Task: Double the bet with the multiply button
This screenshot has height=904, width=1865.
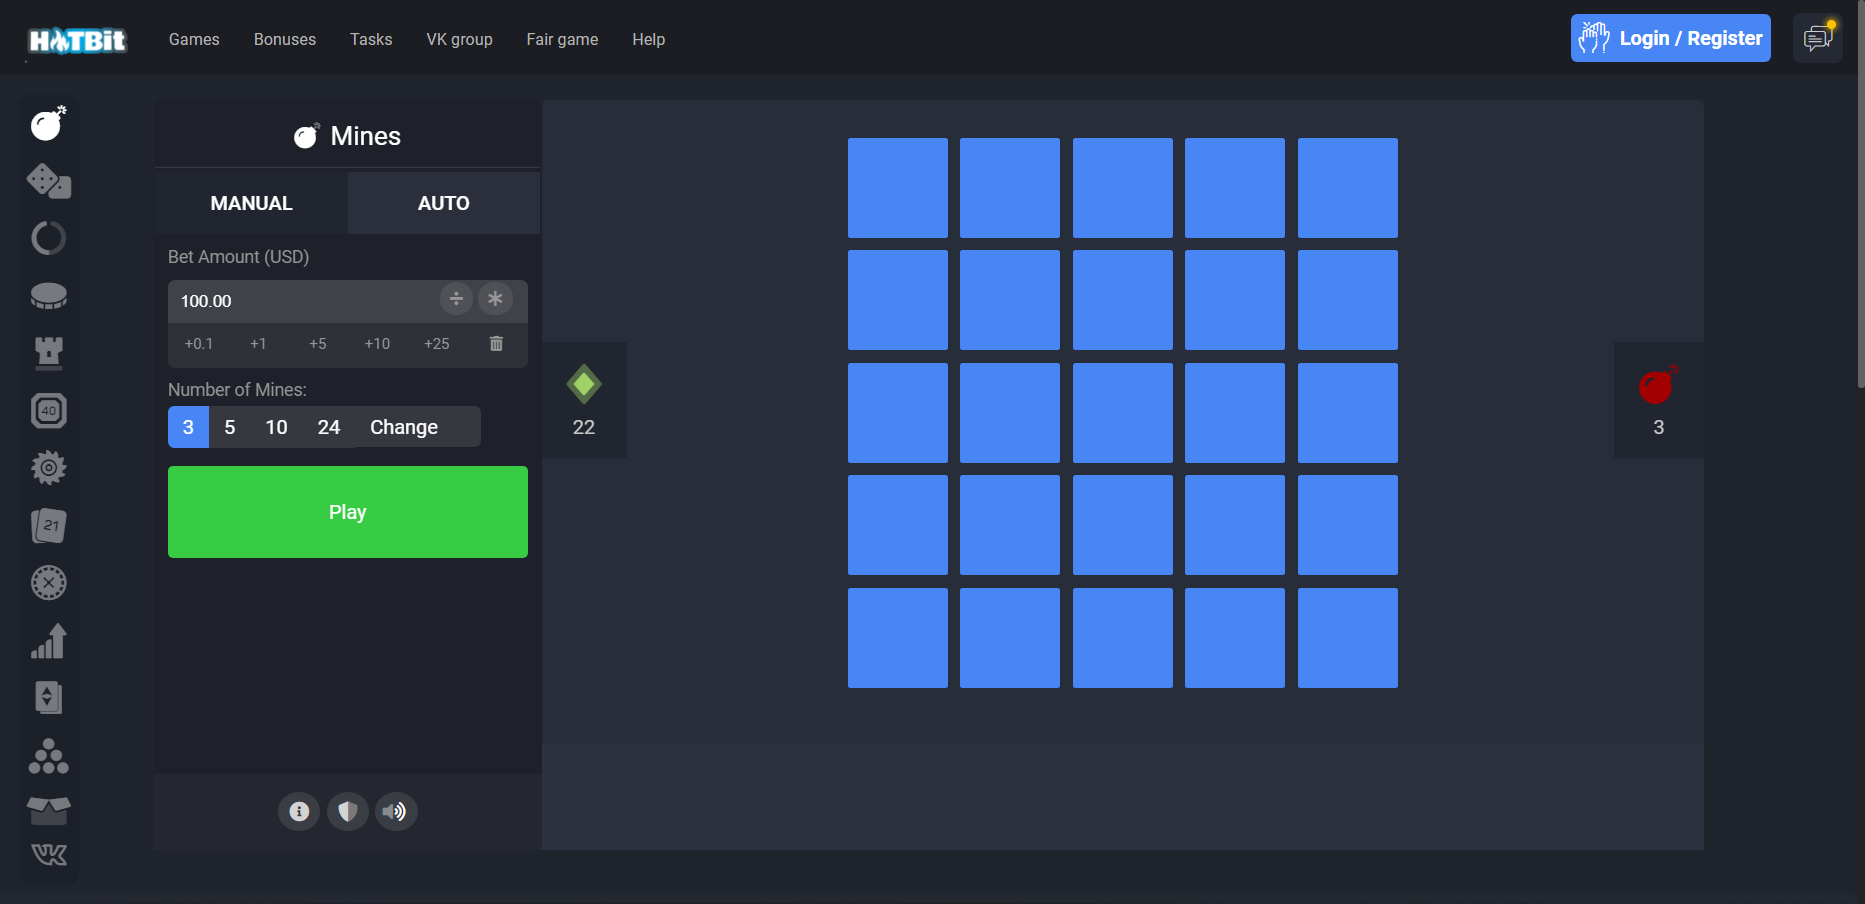Action: coord(495,299)
